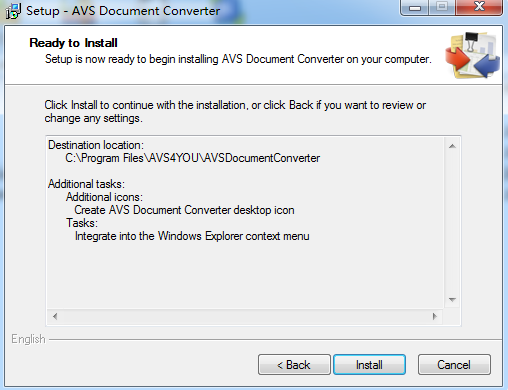Click the Install button
Viewport: 508px width, 390px height.
(x=369, y=364)
